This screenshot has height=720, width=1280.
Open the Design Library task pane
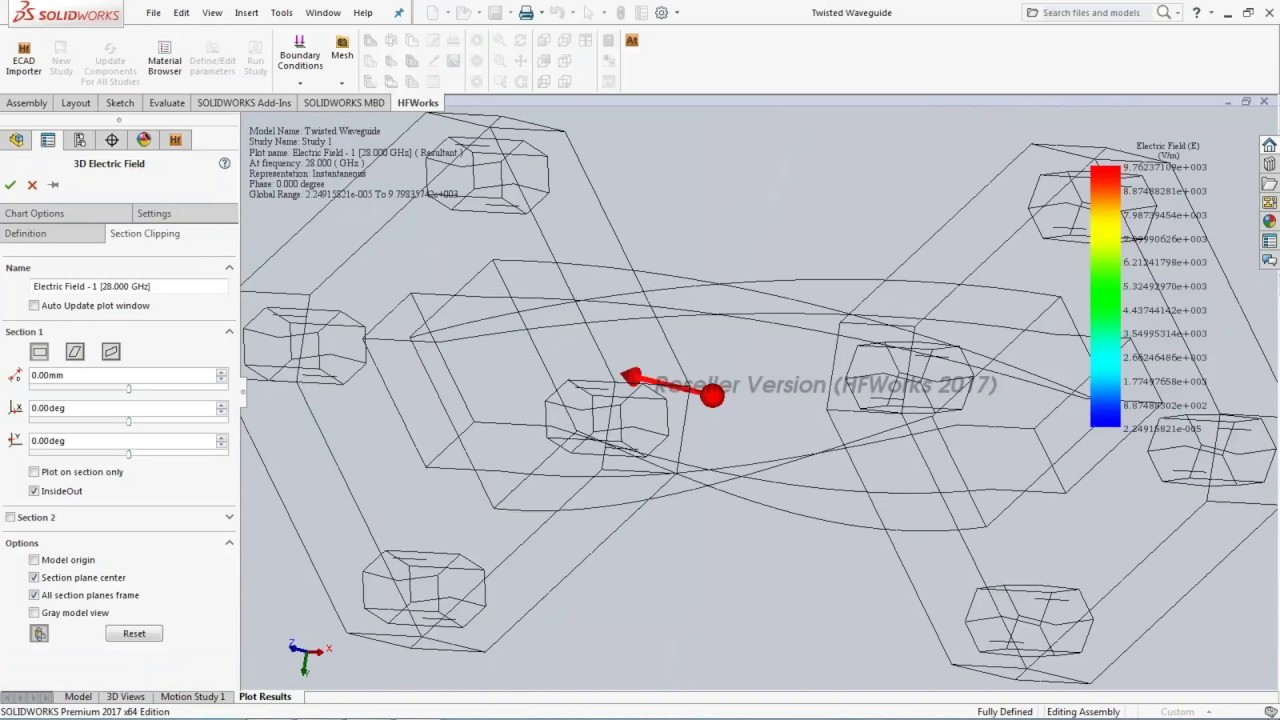[1269, 164]
